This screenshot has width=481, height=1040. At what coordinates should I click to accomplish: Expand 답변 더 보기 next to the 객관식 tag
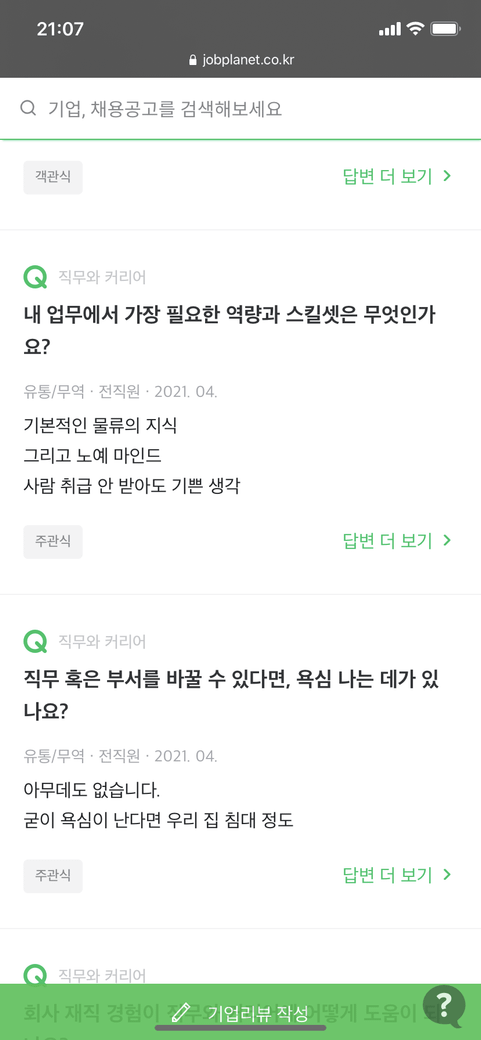(x=397, y=176)
